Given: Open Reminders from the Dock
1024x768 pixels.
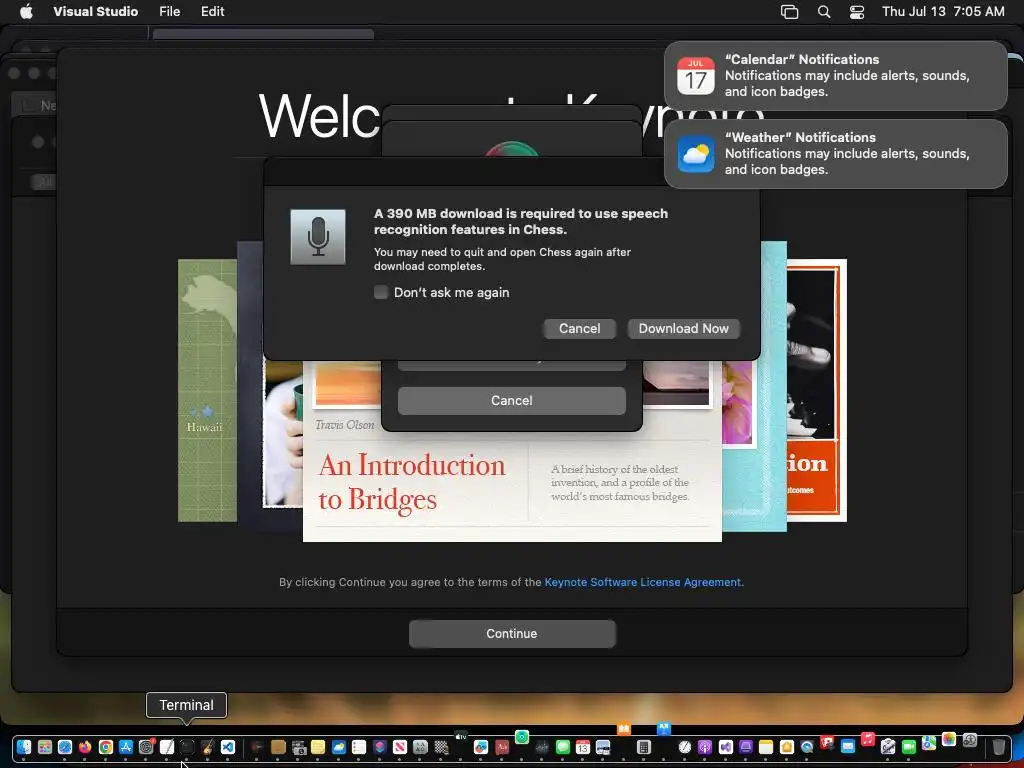Looking at the screenshot, I should click(x=359, y=747).
